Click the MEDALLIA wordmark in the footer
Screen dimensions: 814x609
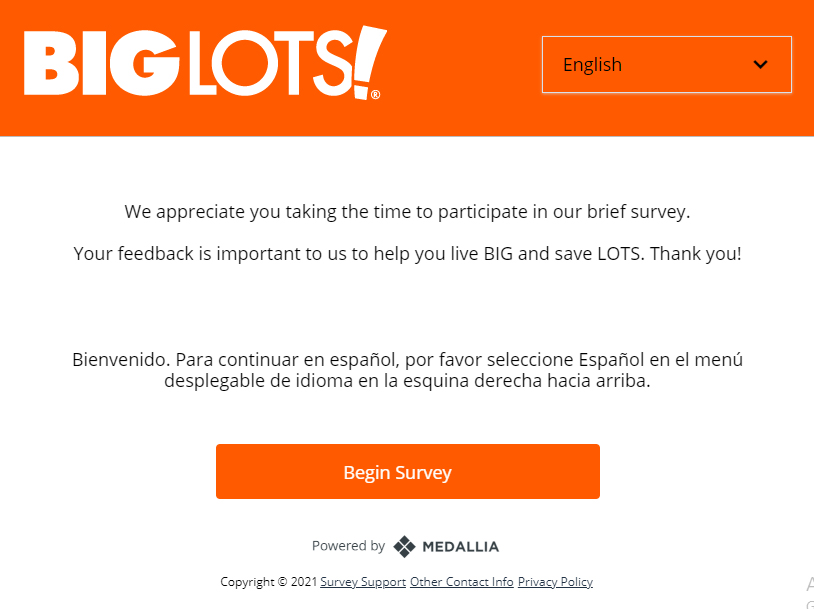pos(460,546)
